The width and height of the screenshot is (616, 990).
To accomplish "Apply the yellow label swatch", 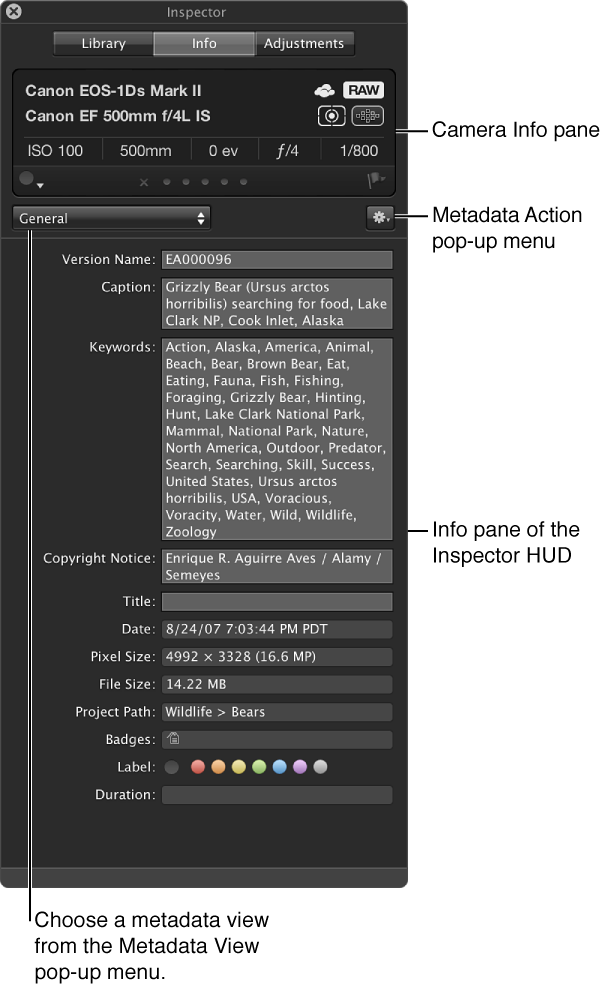I will (x=239, y=767).
